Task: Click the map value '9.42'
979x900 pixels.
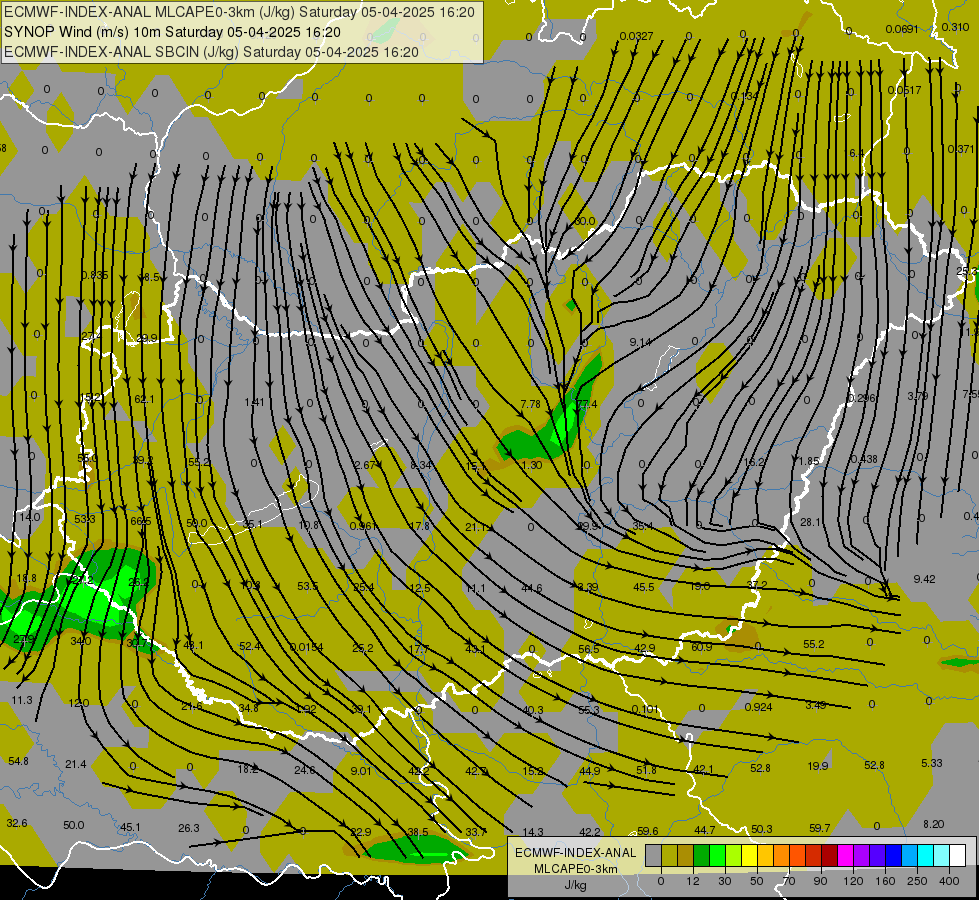Action: (x=924, y=579)
